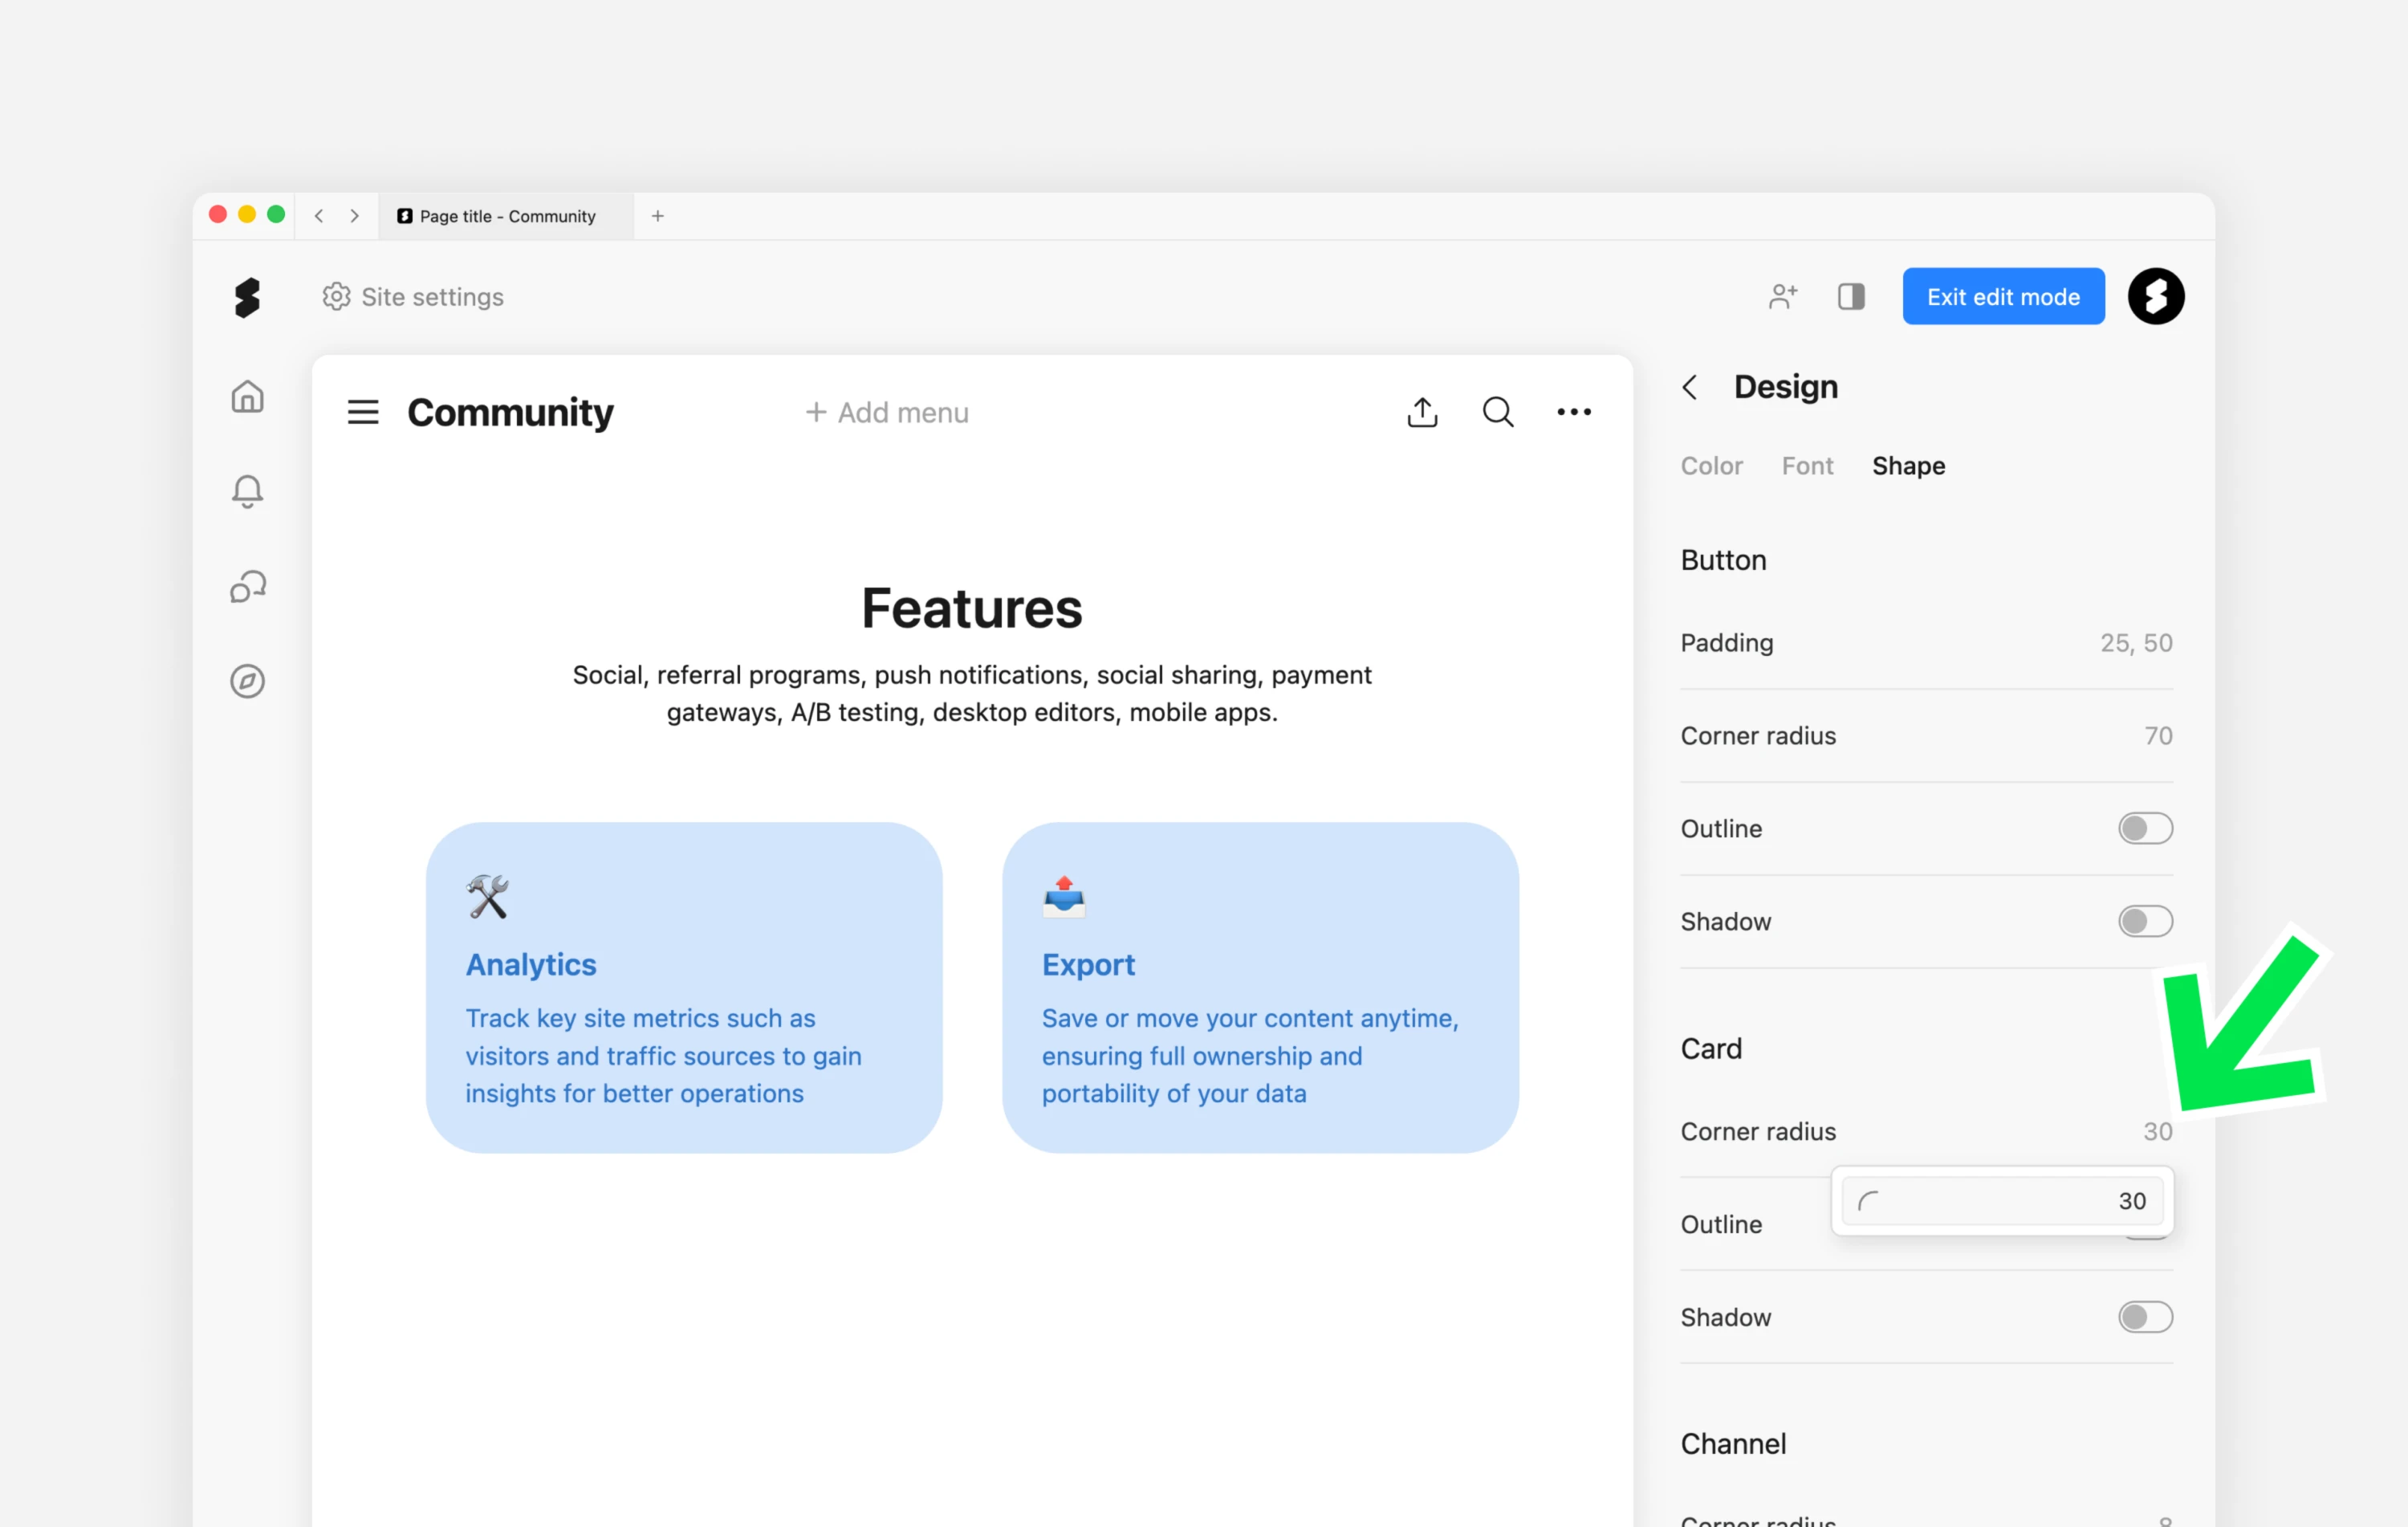Click Add menu in the header

pos(887,412)
